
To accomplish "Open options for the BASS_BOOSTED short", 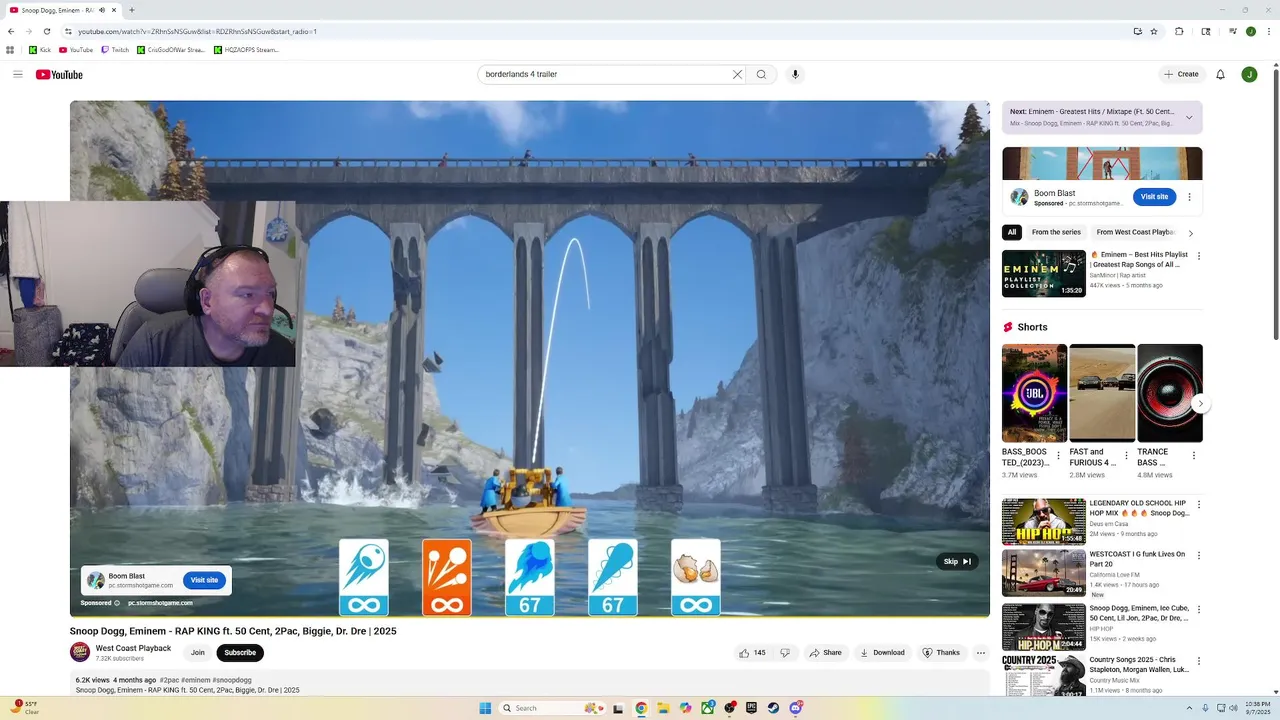I will 1058,456.
